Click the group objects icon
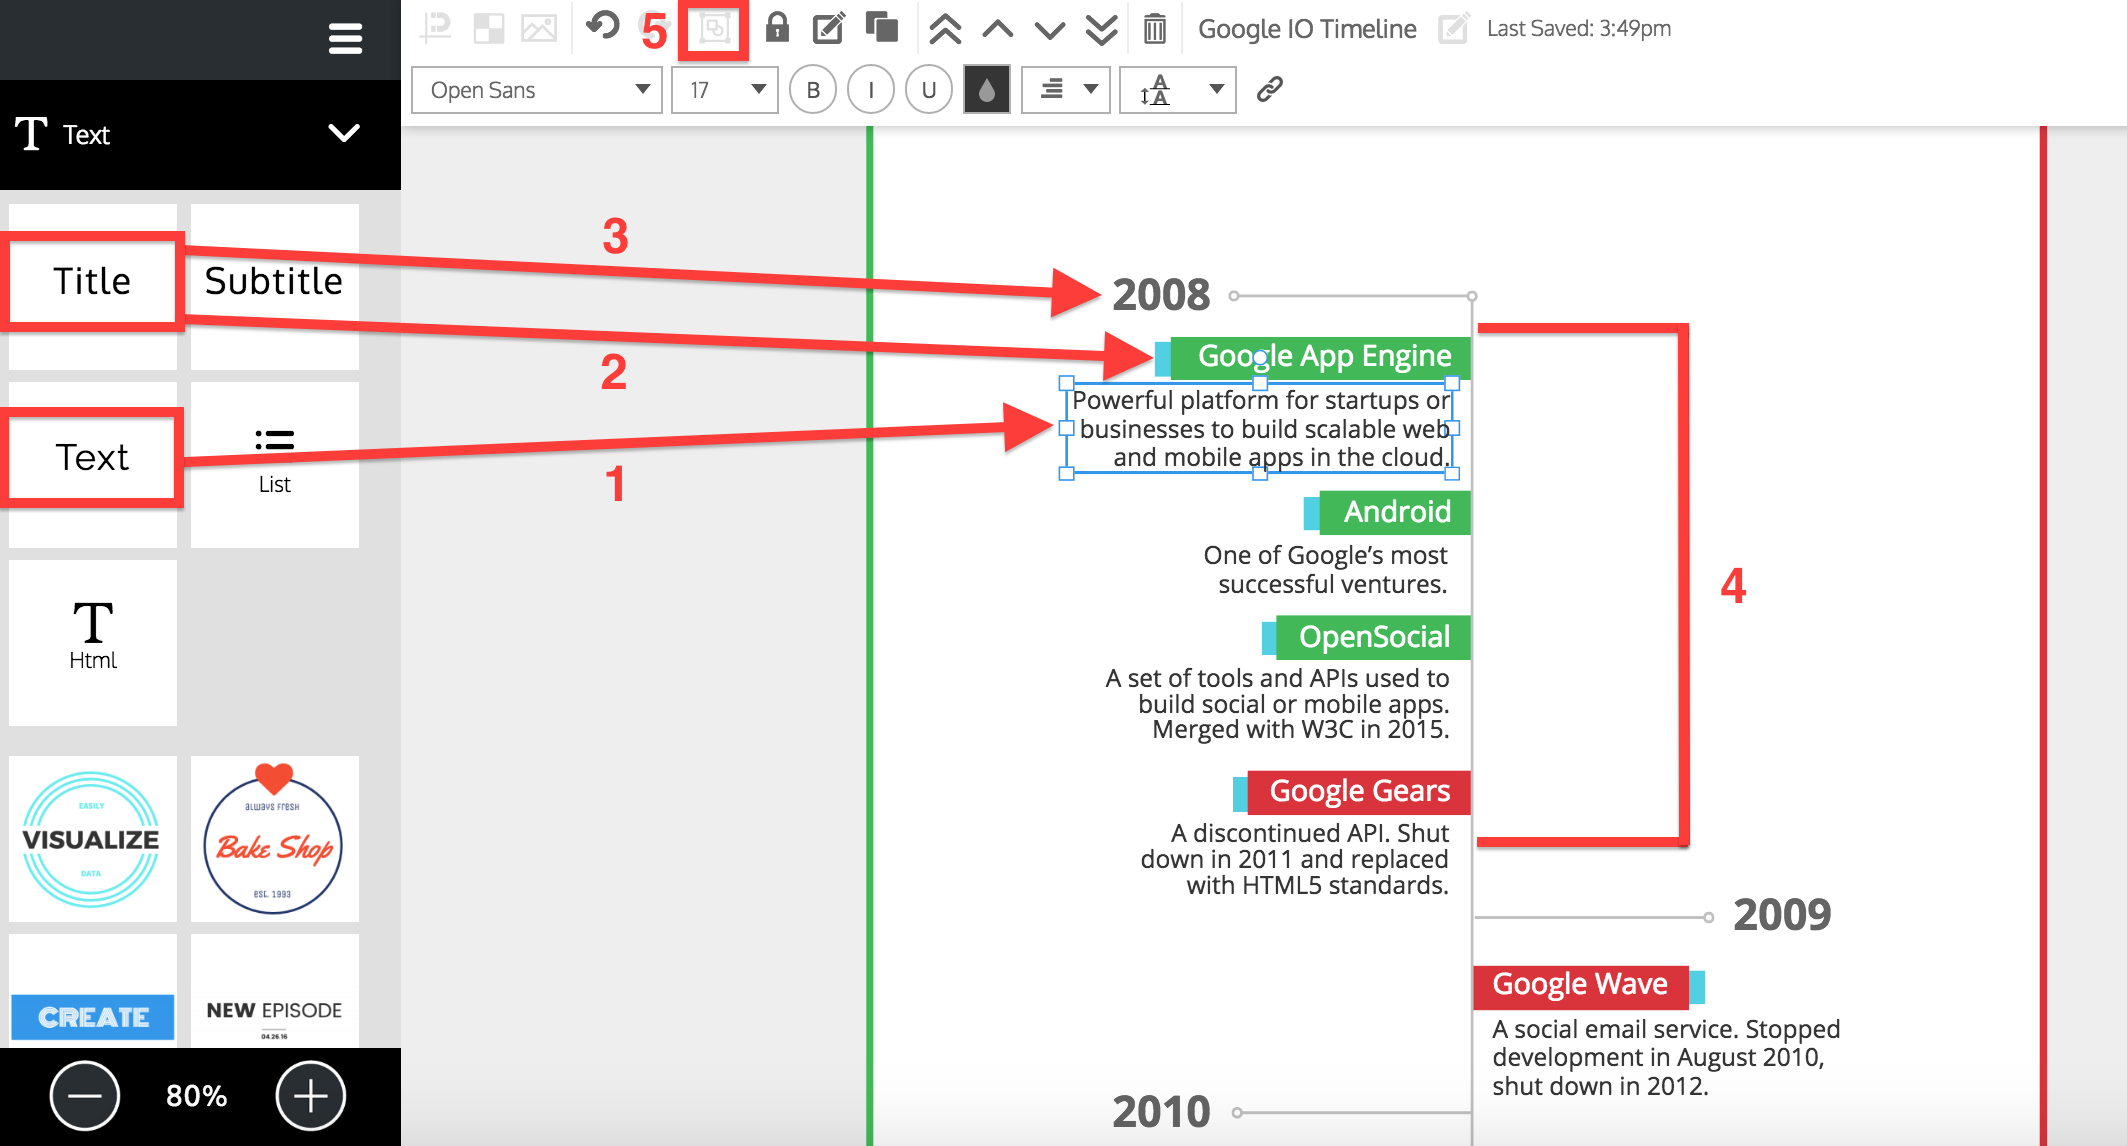The height and width of the screenshot is (1146, 2127). [x=714, y=28]
